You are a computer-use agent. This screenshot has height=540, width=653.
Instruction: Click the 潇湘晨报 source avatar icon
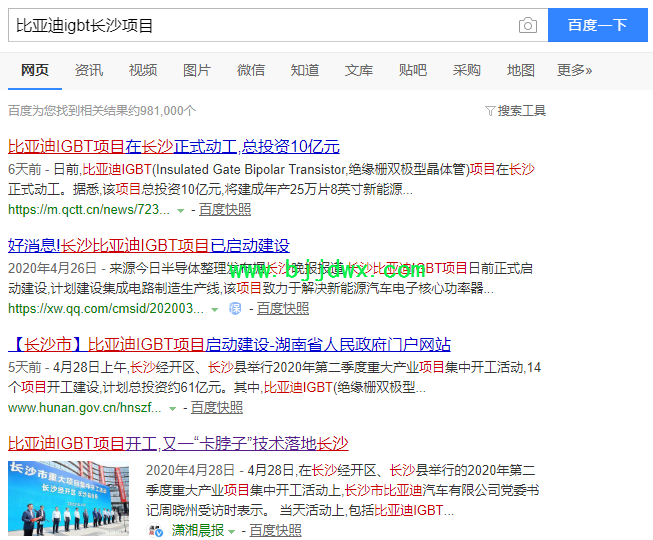click(x=156, y=530)
